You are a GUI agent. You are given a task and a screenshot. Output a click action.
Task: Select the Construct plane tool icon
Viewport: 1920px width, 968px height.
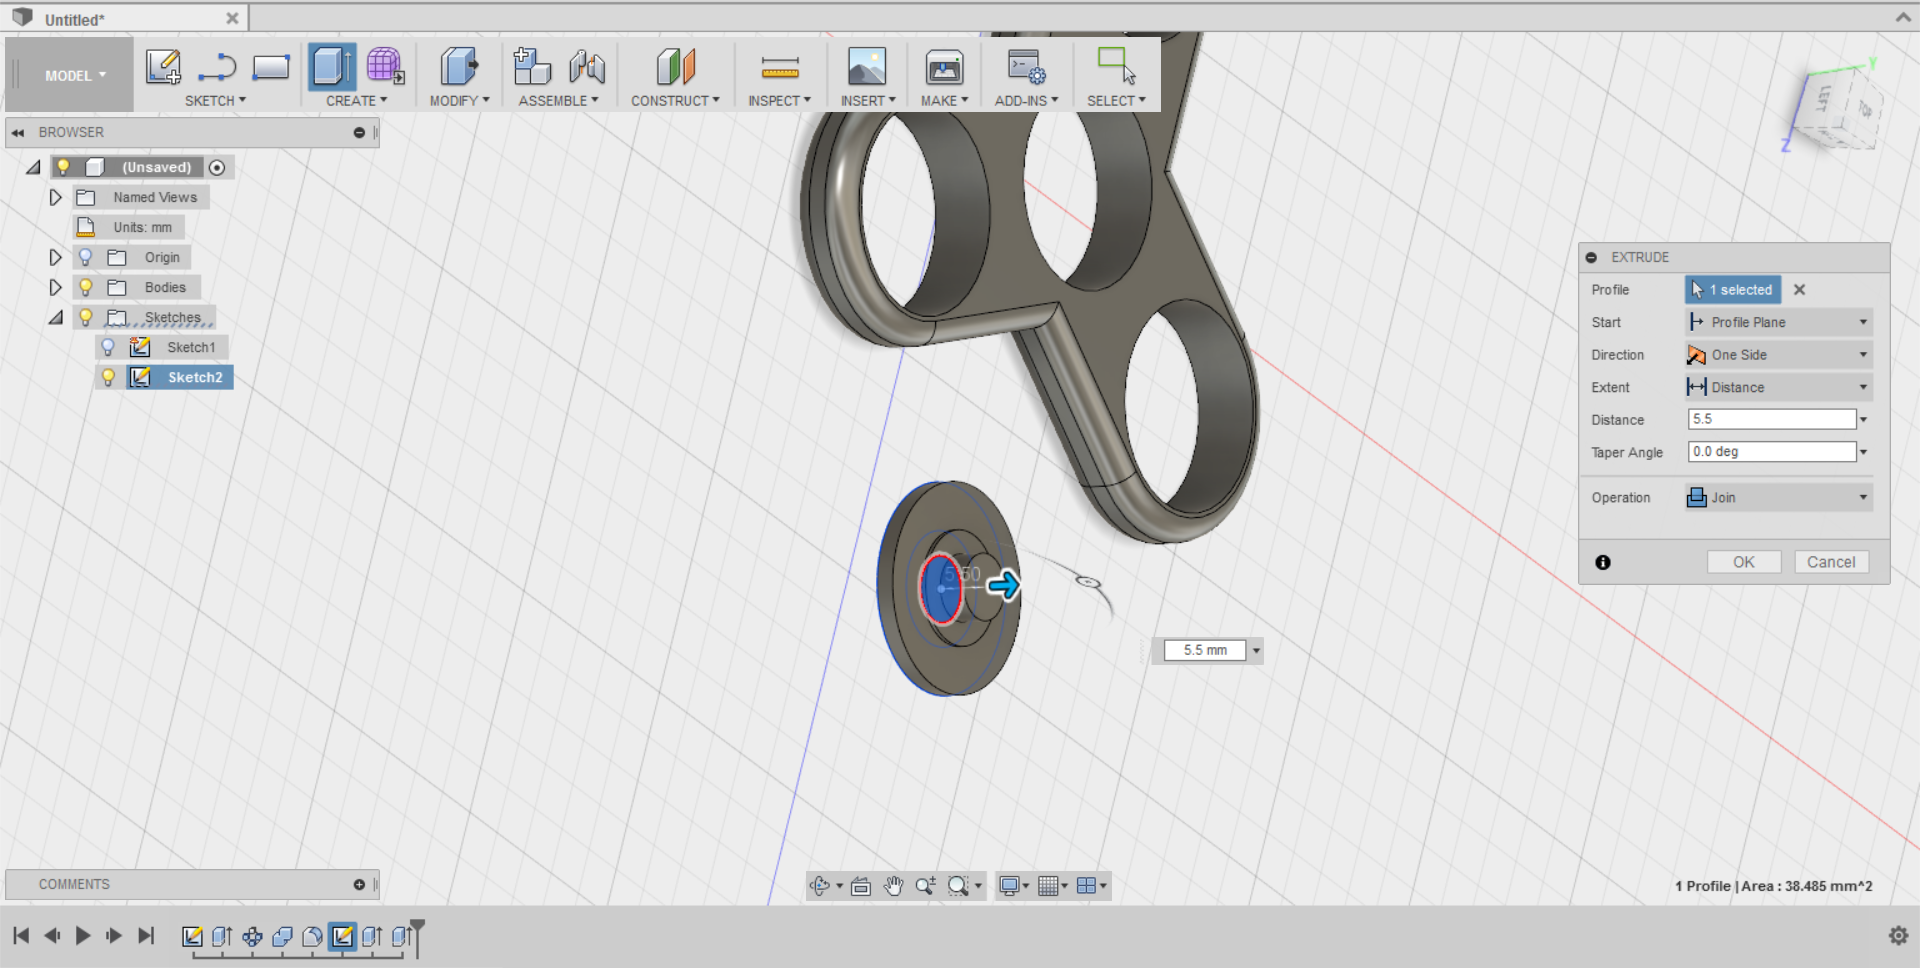point(675,67)
